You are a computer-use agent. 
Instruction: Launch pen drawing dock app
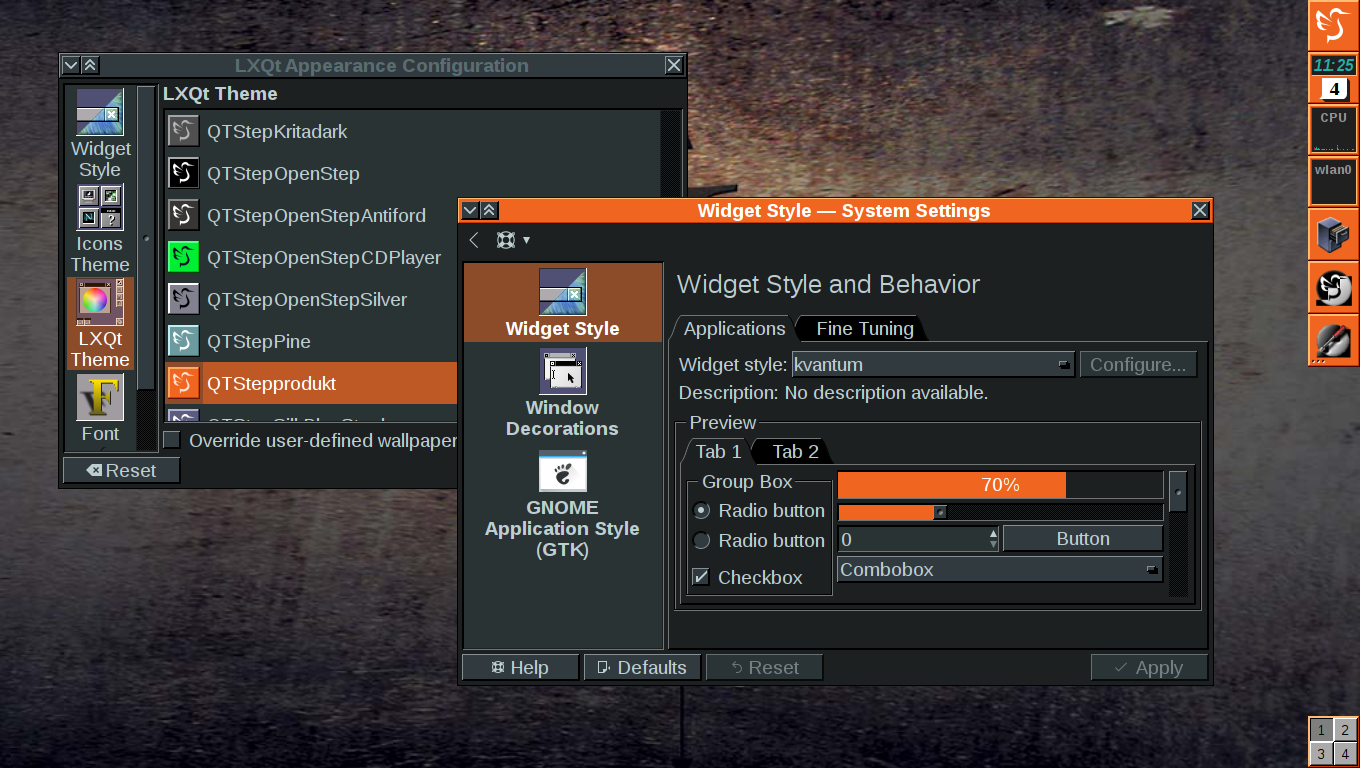click(1334, 341)
